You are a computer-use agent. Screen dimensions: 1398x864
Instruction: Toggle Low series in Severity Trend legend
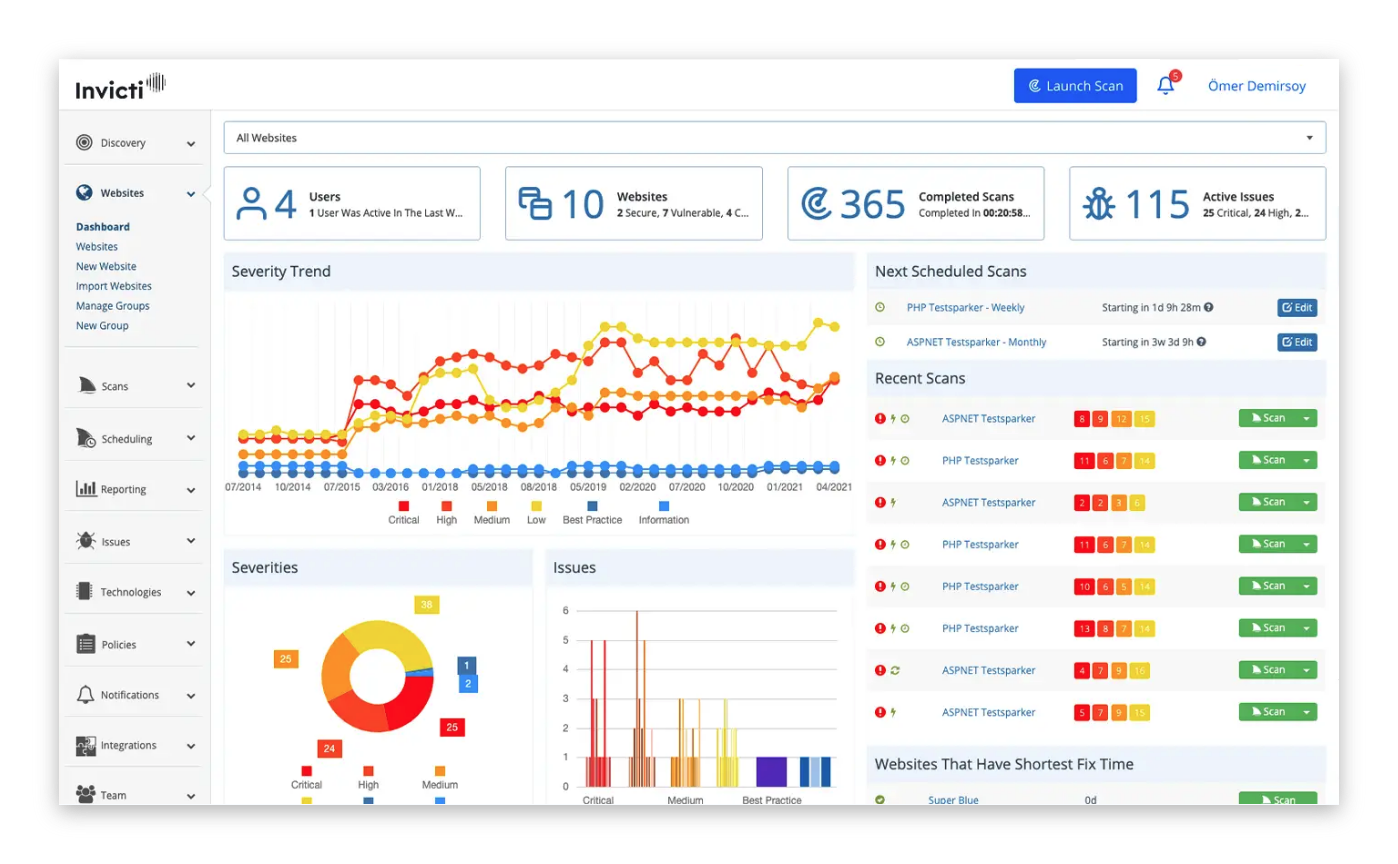coord(537,513)
